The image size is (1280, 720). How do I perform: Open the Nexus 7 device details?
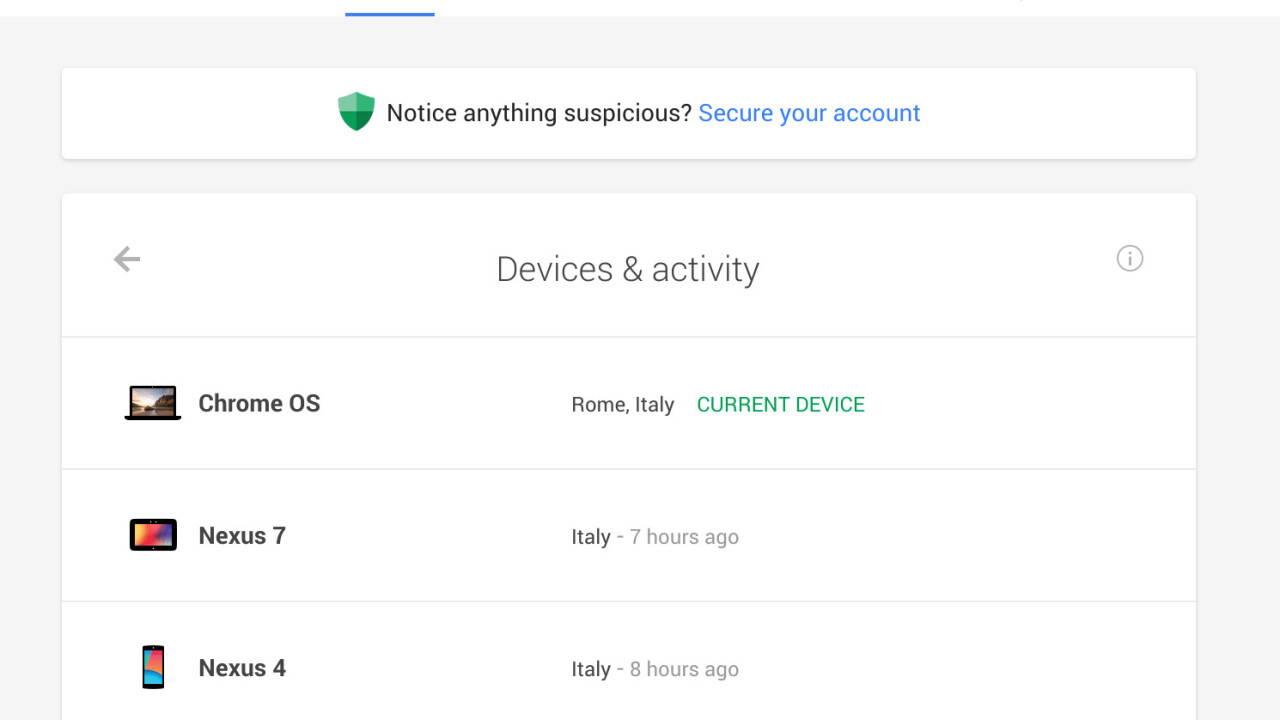click(242, 536)
